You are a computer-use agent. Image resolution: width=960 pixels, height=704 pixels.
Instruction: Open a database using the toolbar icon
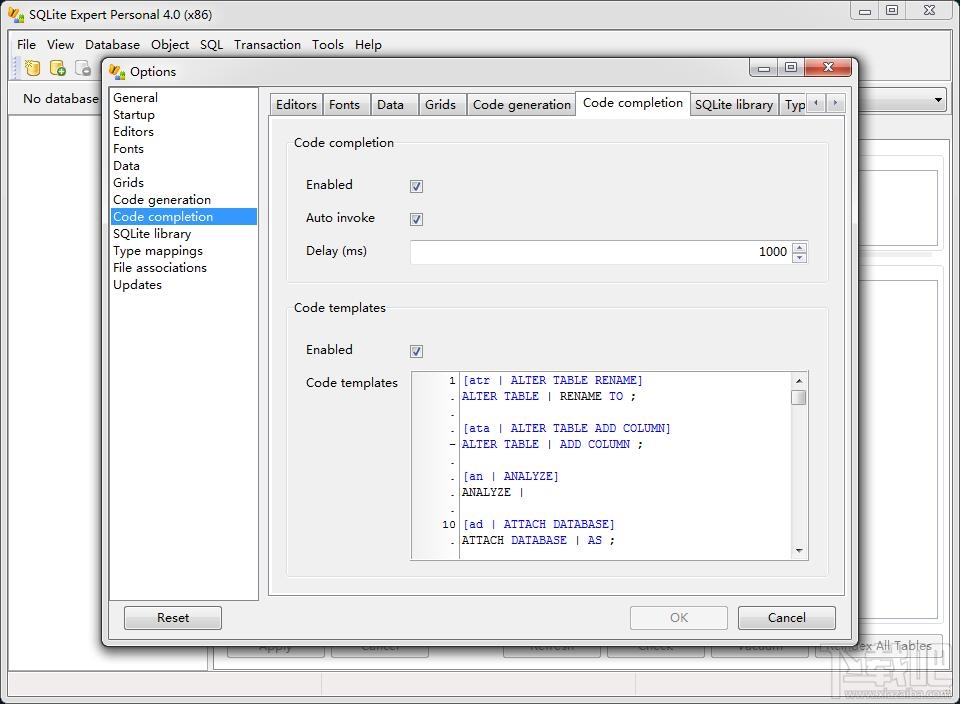pyautogui.click(x=57, y=67)
